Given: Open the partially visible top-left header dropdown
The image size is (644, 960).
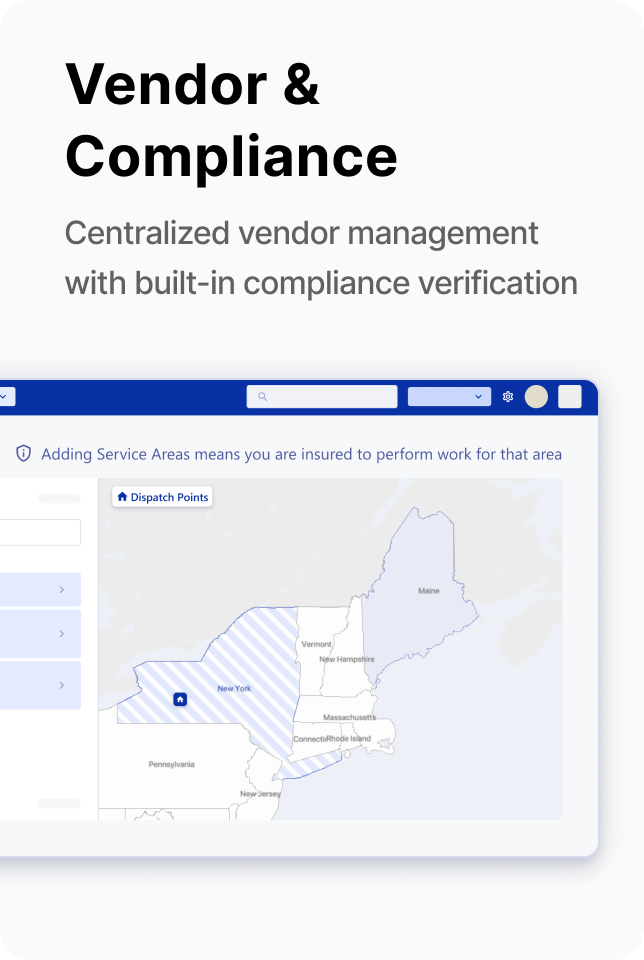Looking at the screenshot, I should point(6,397).
